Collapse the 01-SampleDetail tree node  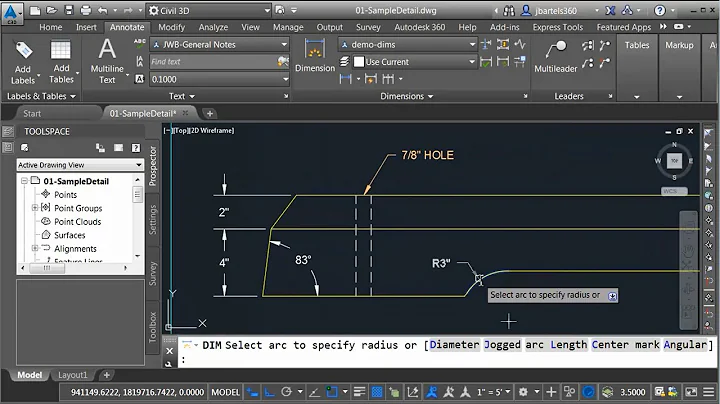click(24, 181)
